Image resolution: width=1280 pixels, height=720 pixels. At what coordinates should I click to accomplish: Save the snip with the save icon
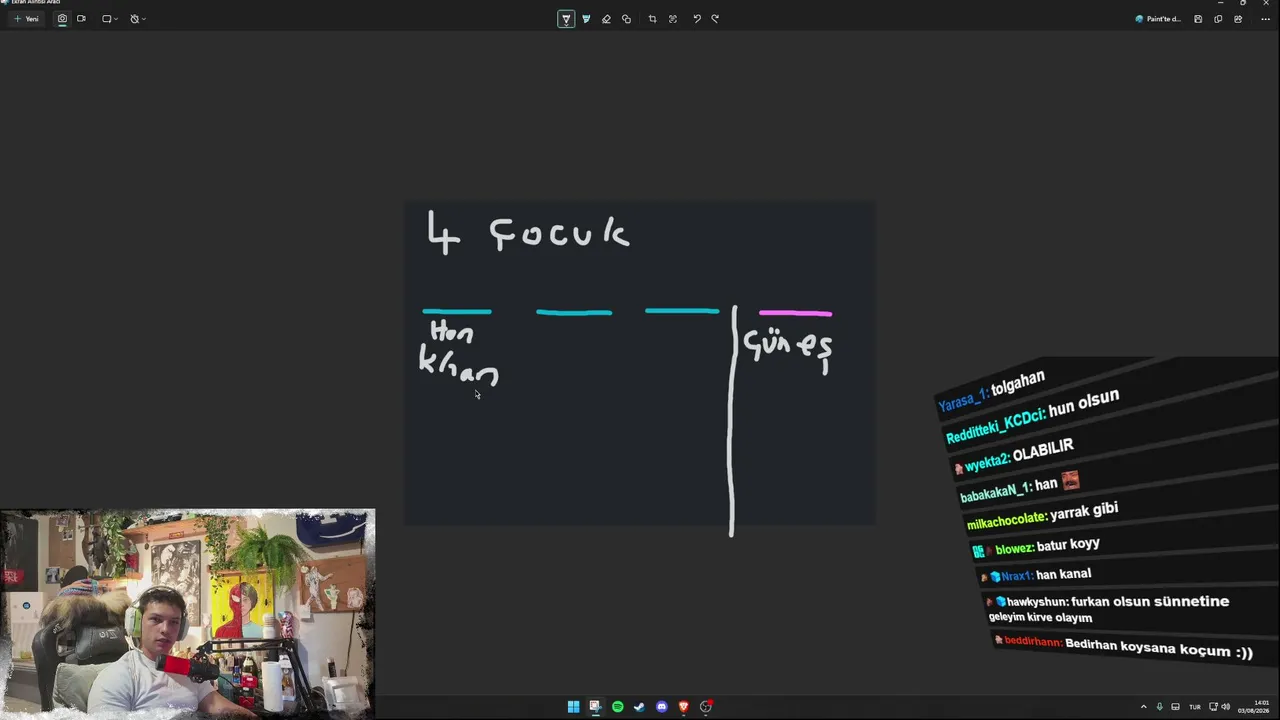(1198, 19)
